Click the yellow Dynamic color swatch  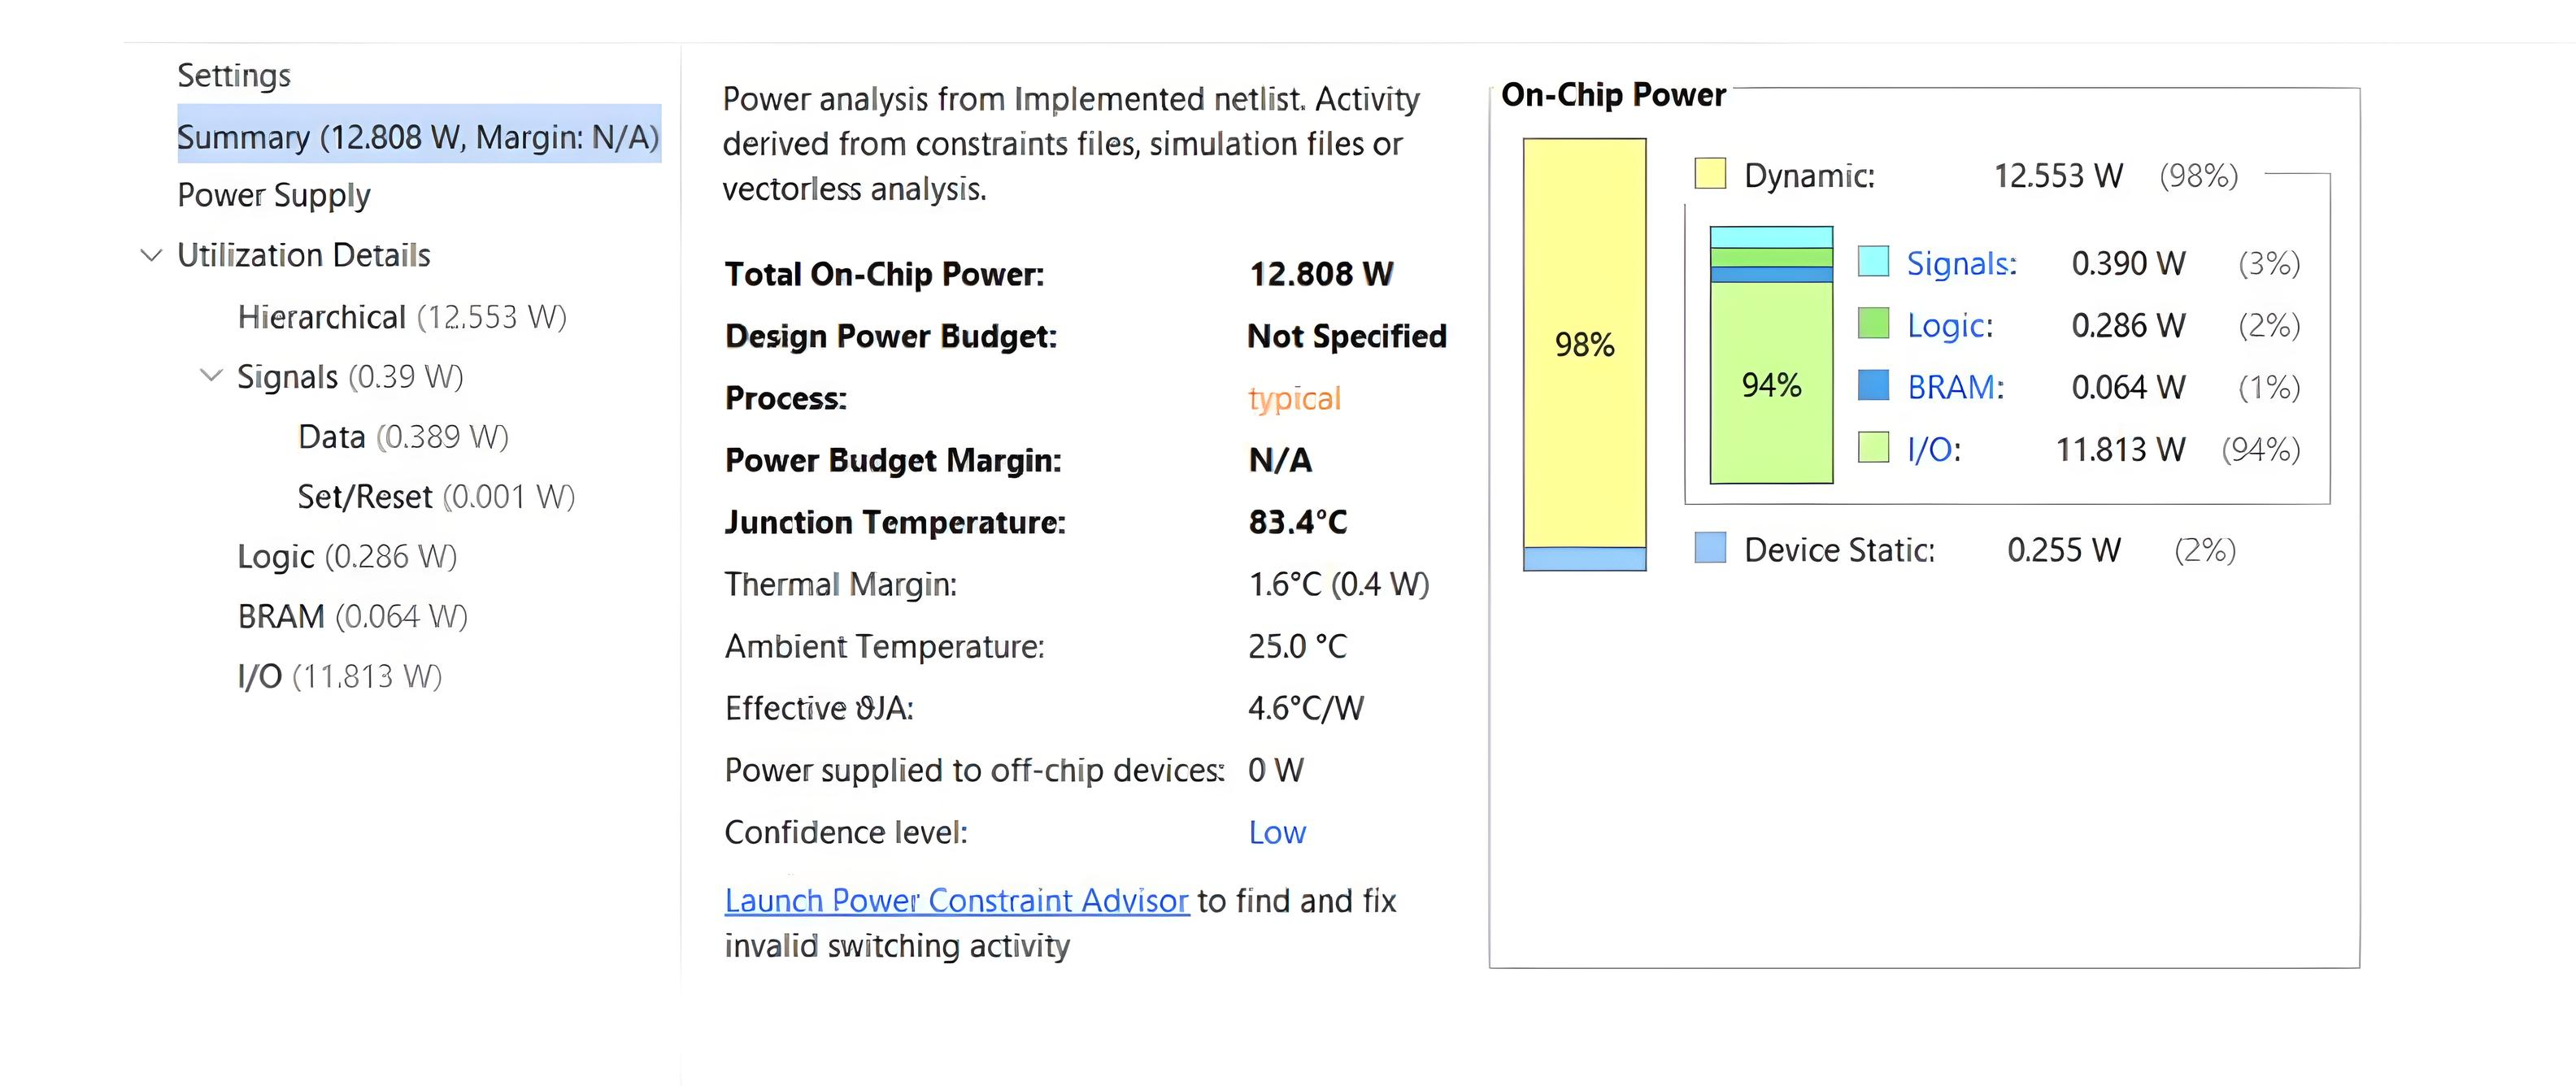pos(1710,174)
